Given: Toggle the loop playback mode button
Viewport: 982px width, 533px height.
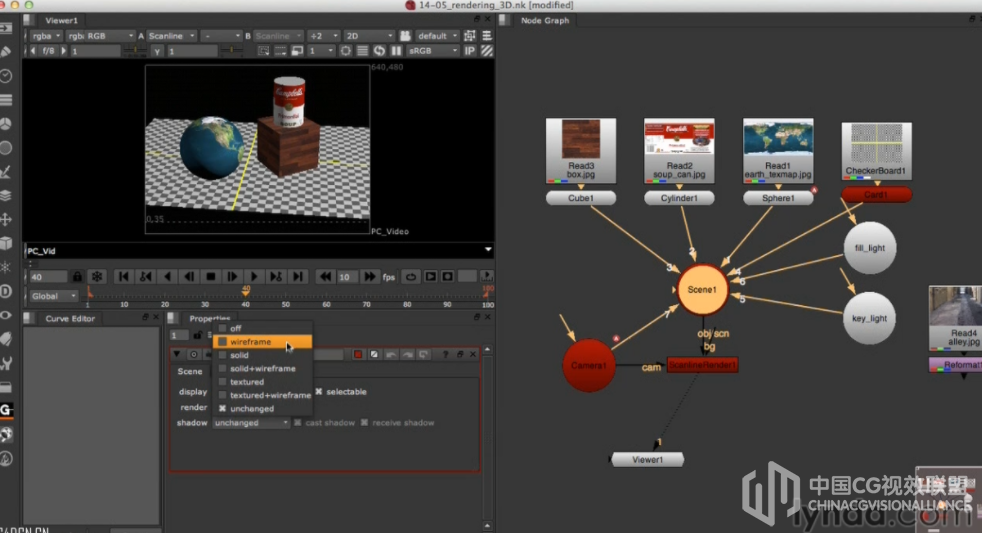Looking at the screenshot, I should coord(410,276).
